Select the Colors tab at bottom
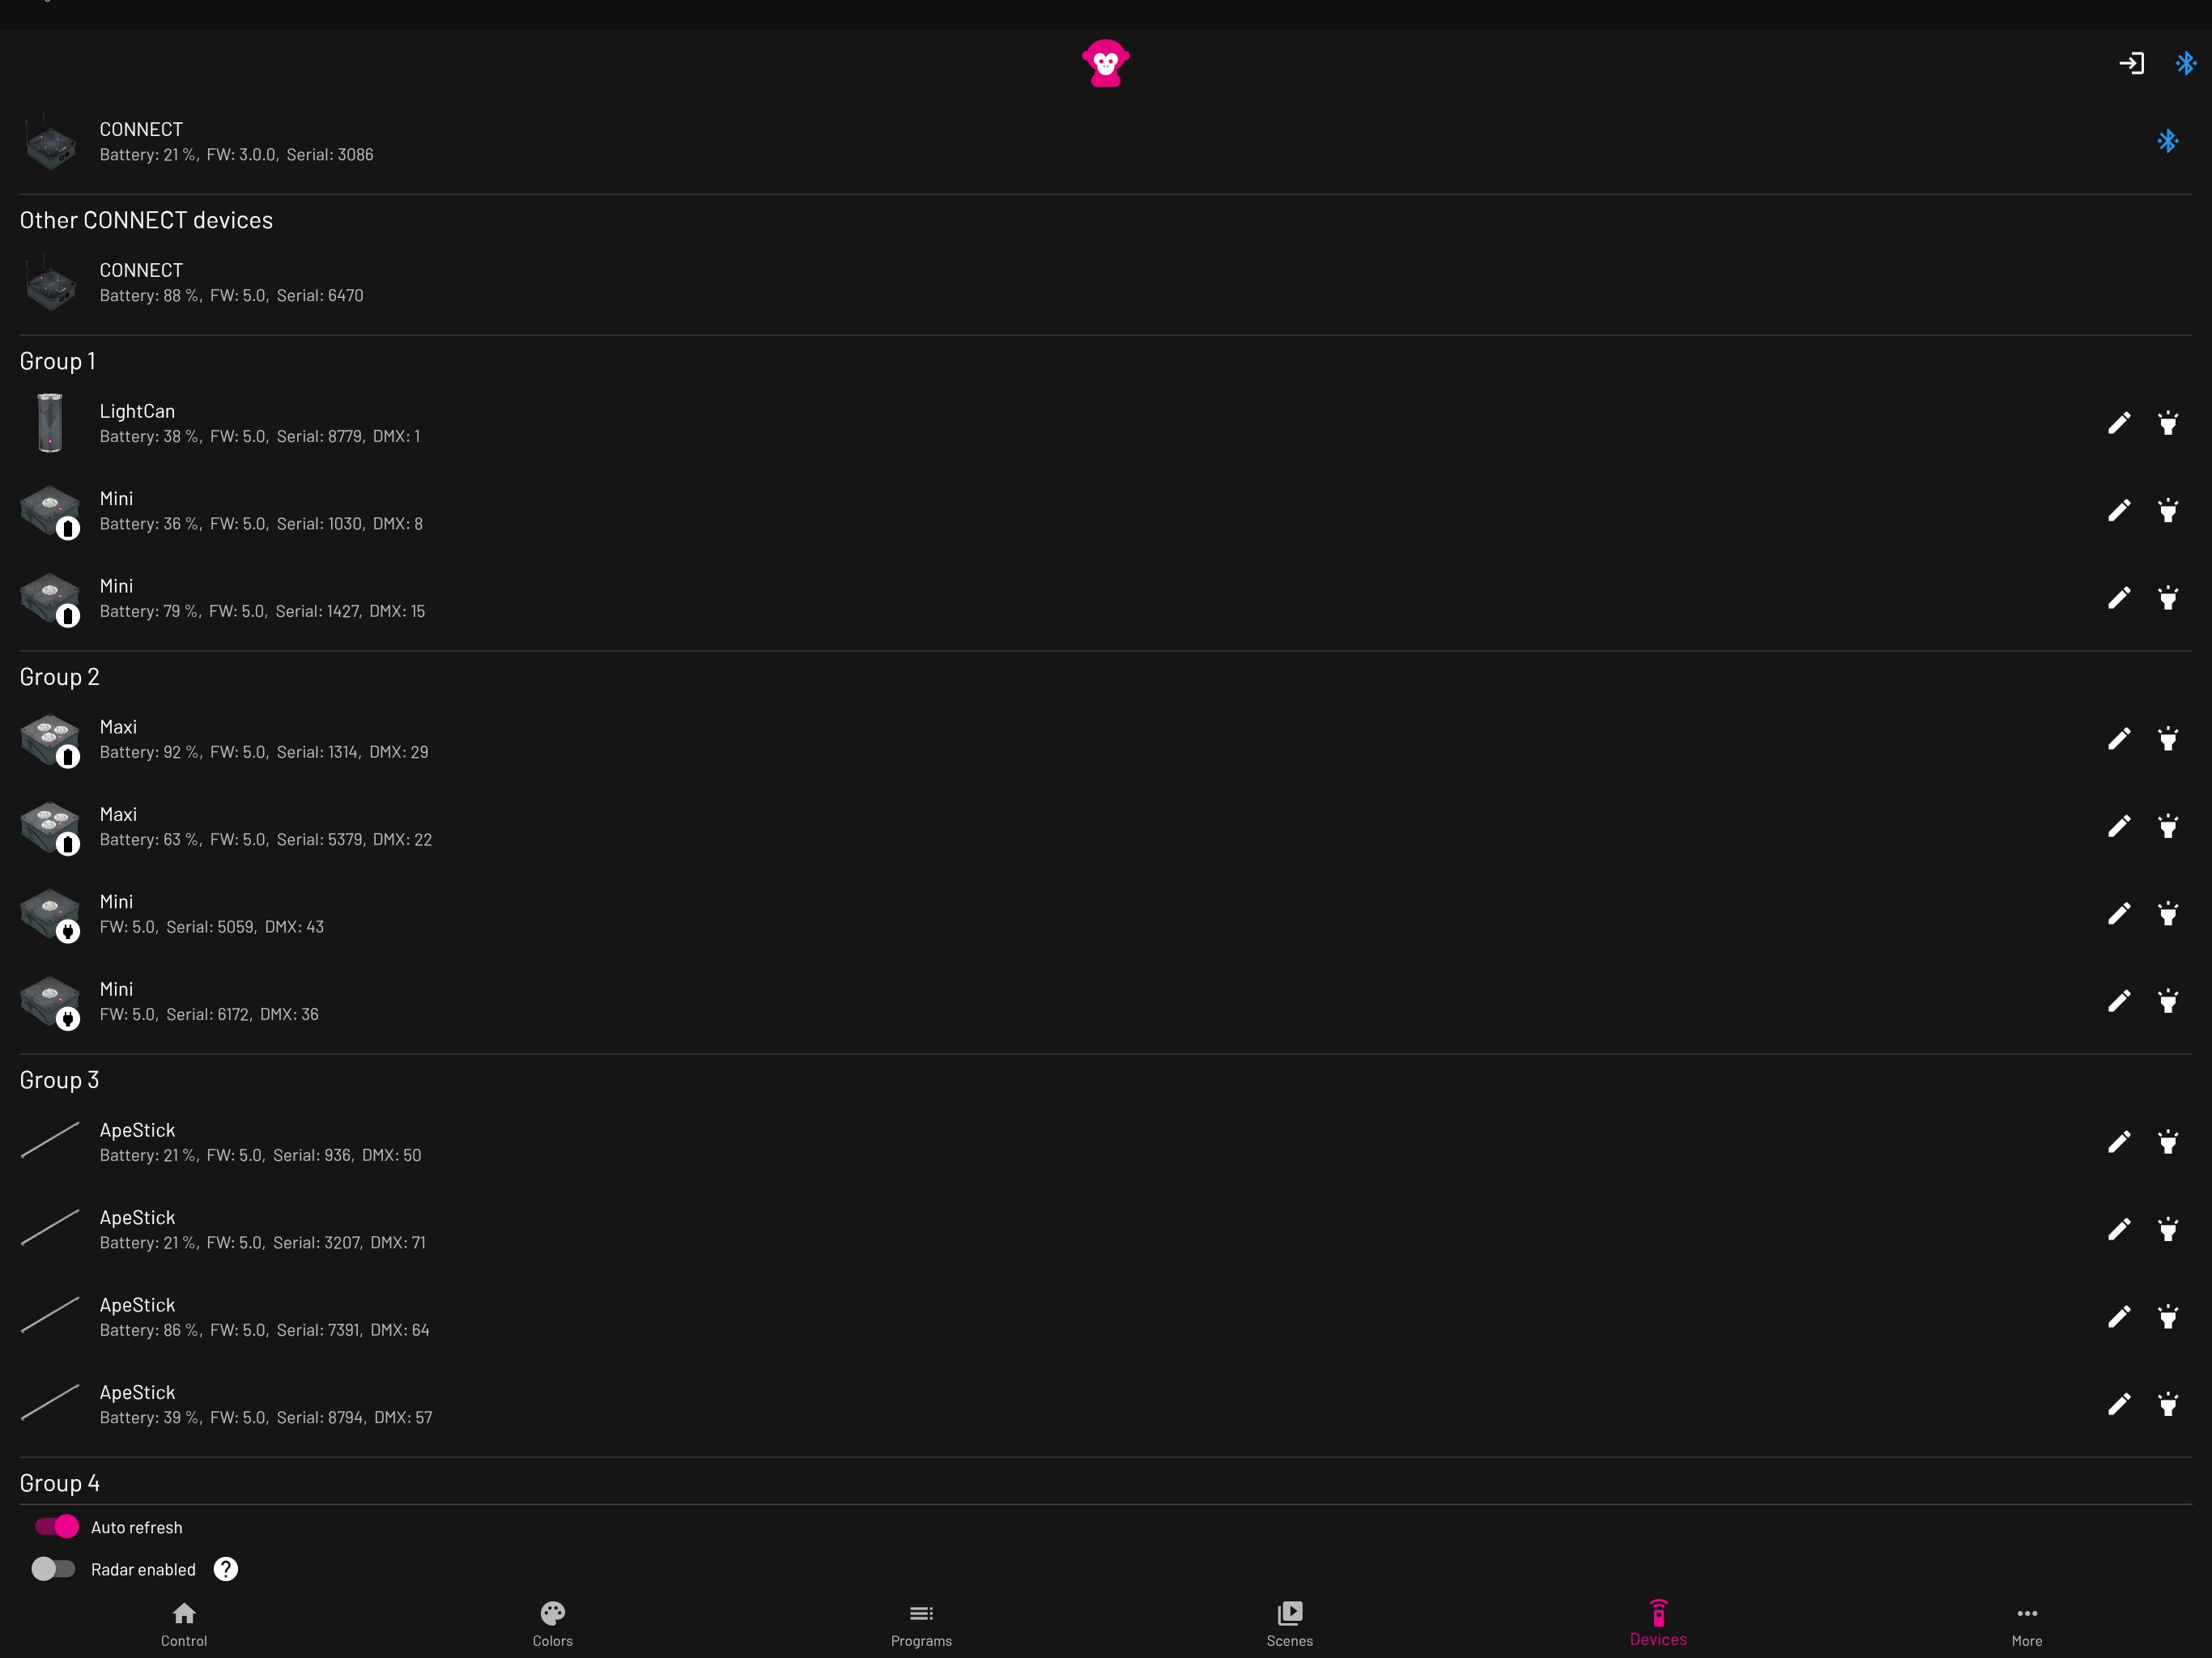The height and width of the screenshot is (1658, 2212). click(x=552, y=1623)
